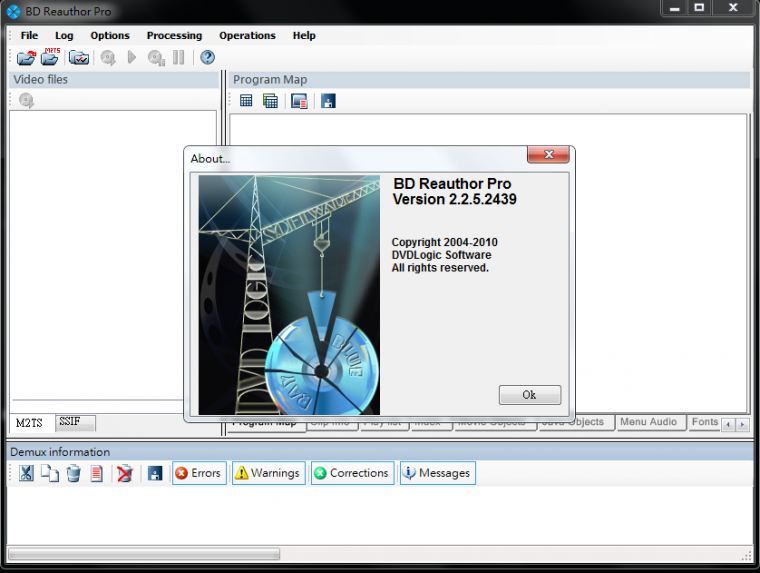This screenshot has width=760, height=573.
Task: Open the Processing menu
Action: (174, 35)
